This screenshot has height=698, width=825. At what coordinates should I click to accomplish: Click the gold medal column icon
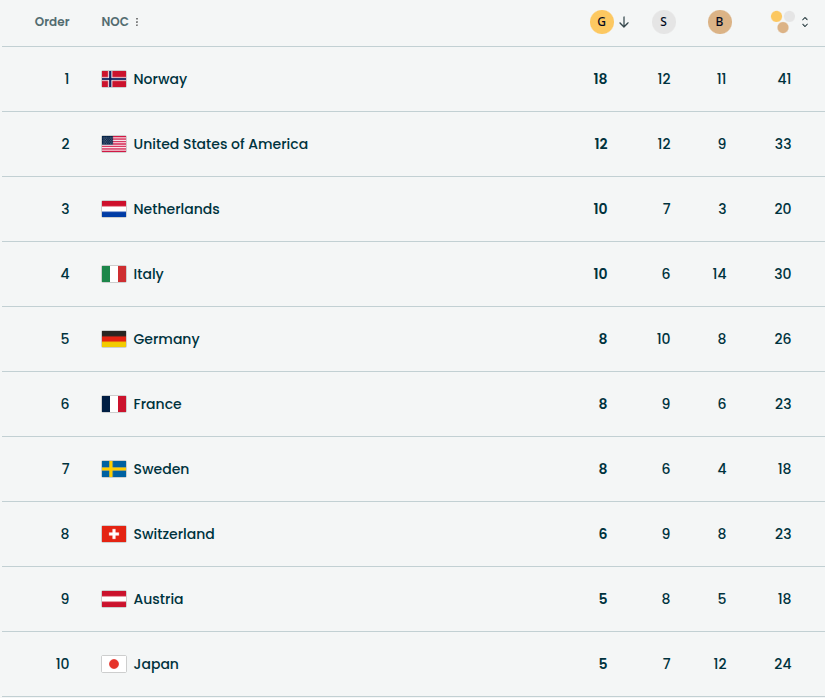click(x=601, y=22)
